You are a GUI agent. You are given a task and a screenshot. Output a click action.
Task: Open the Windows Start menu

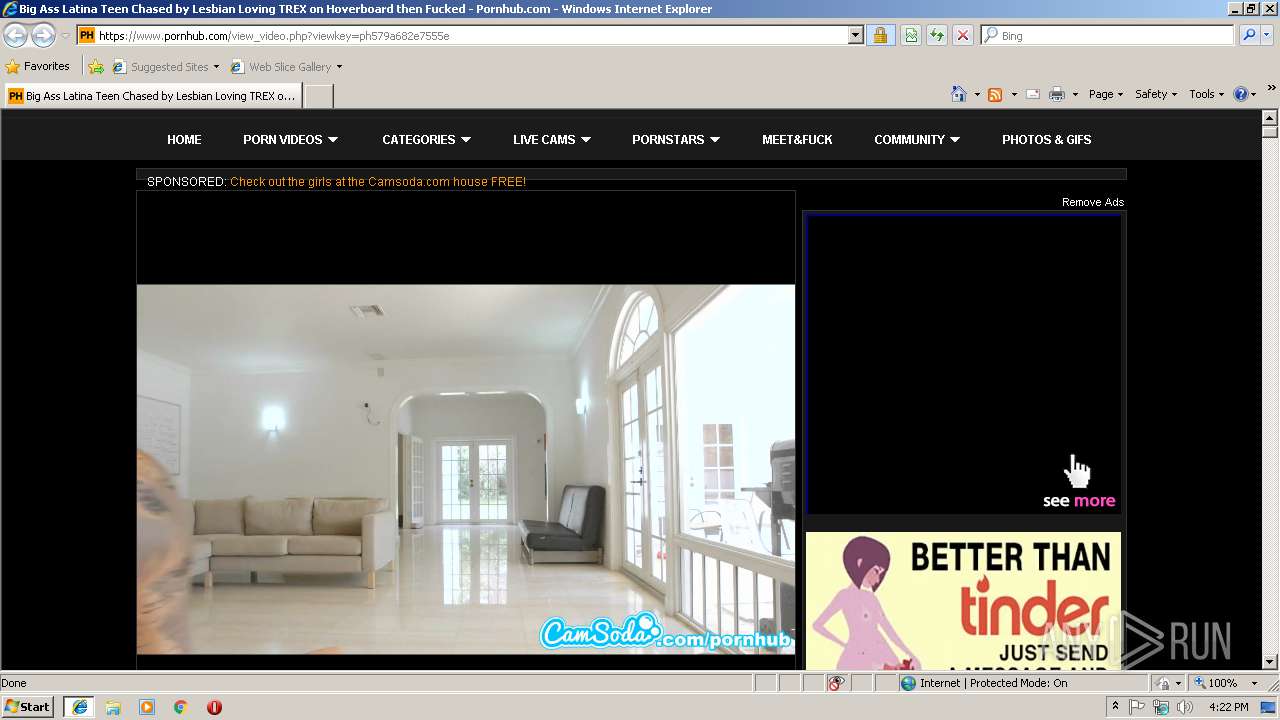(28, 707)
